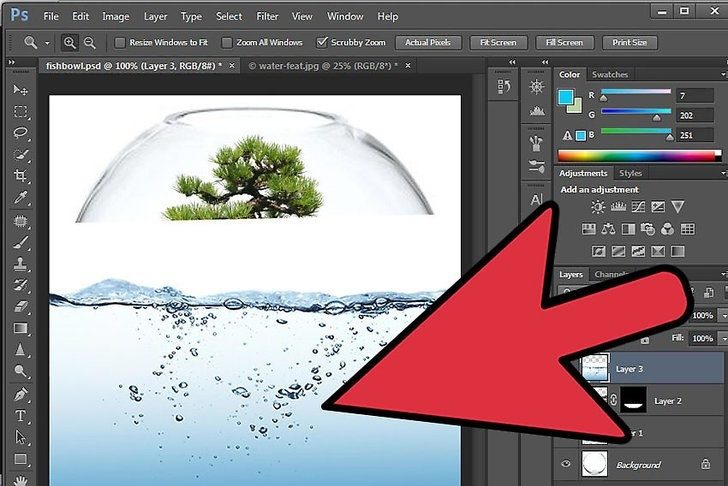Viewport: 728px width, 486px height.
Task: Click the zoom out magnifier icon
Action: point(90,43)
